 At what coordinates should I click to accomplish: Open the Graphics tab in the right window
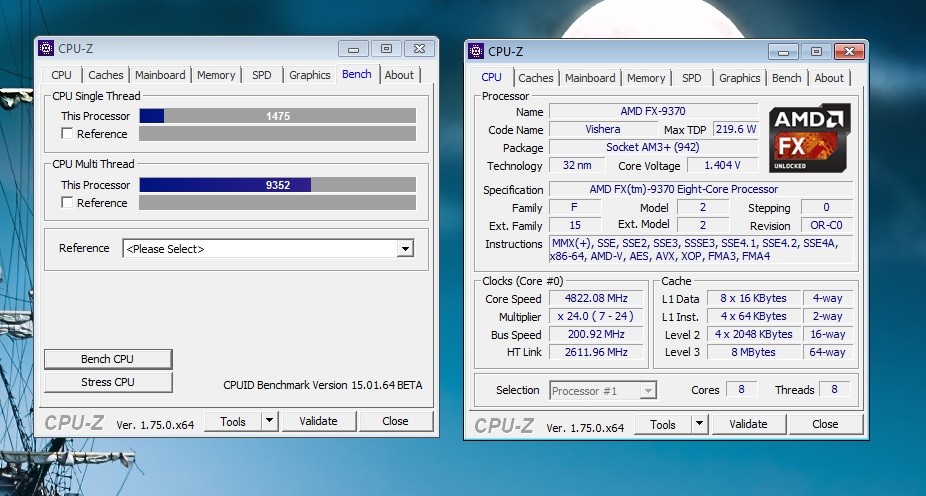(x=739, y=78)
